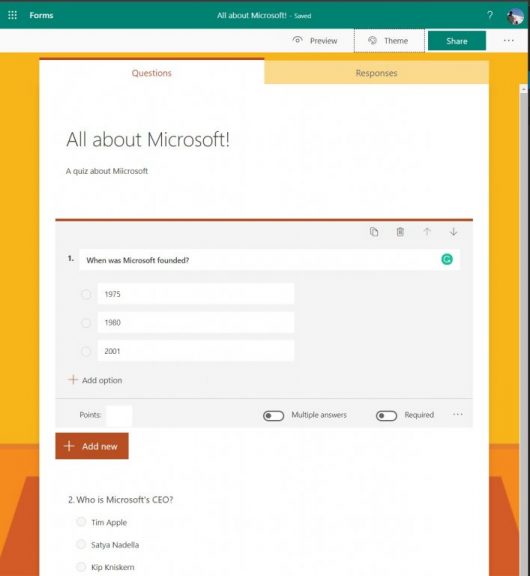Screen dimensions: 530x576
Task: Click the Forms home link
Action: (x=41, y=15)
